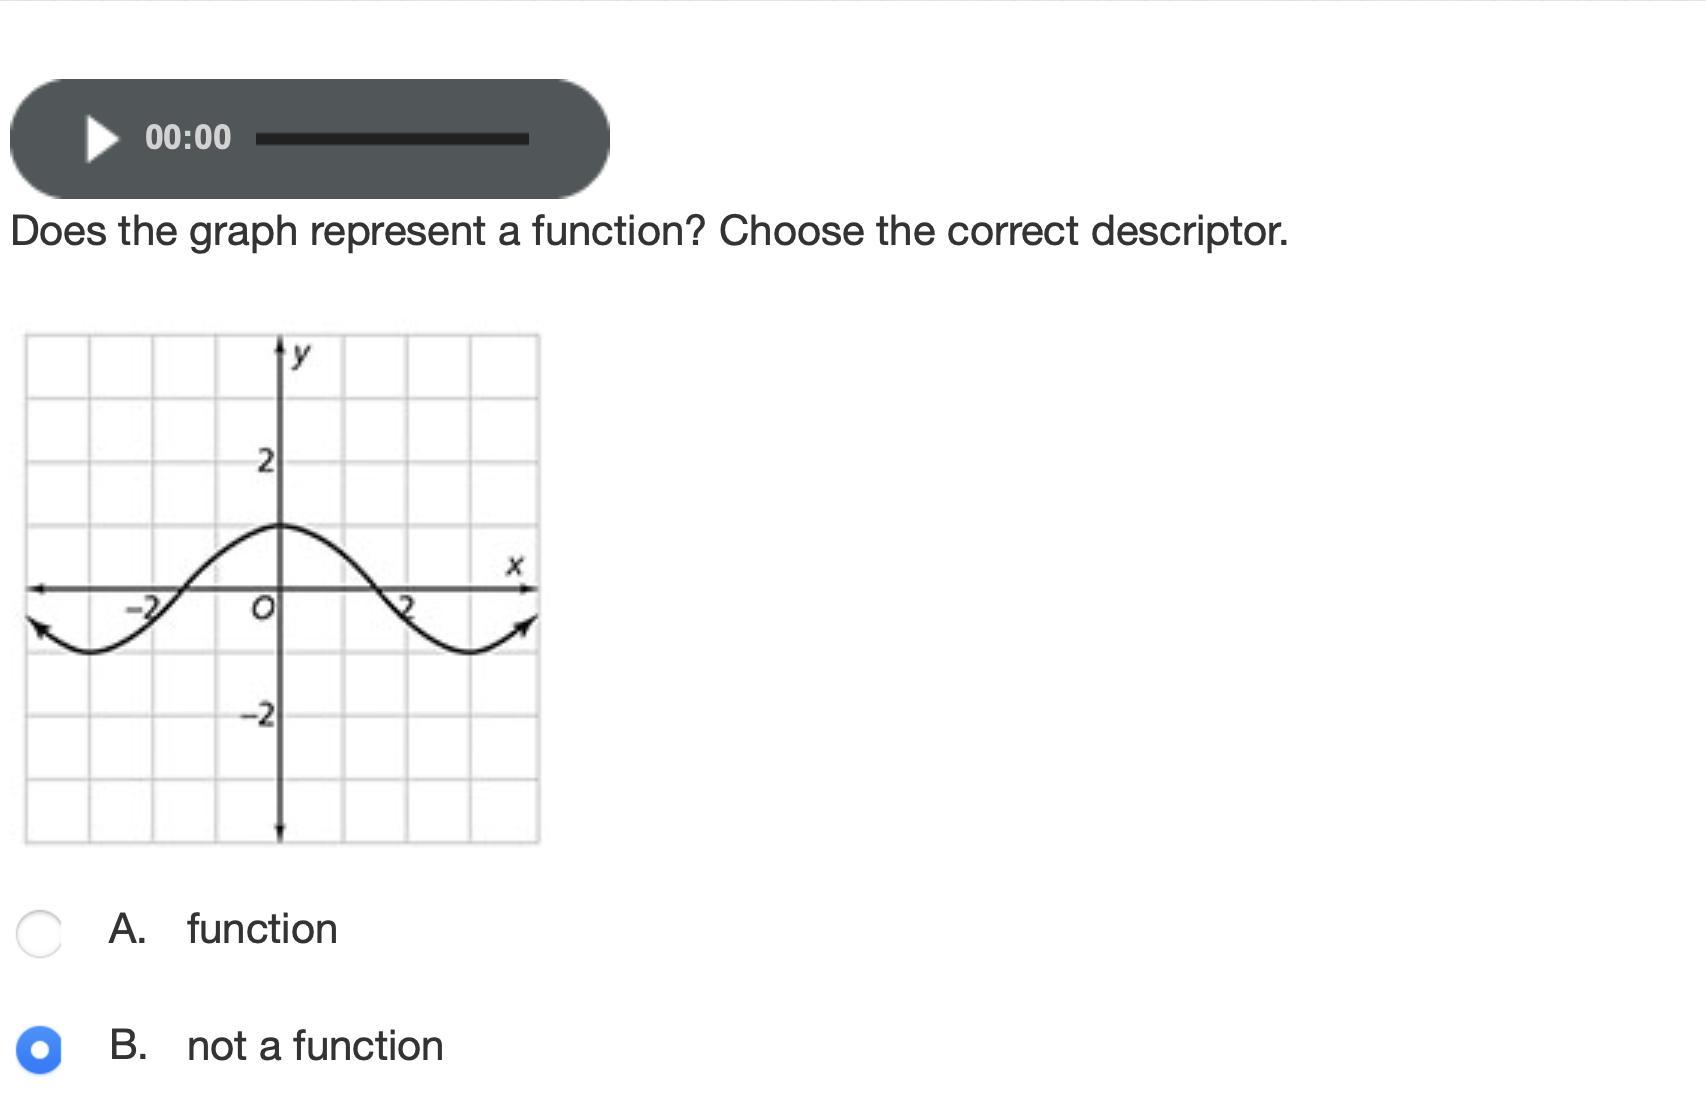Choose the "not a function" answer label
The image size is (1706, 1098).
[x=315, y=1046]
